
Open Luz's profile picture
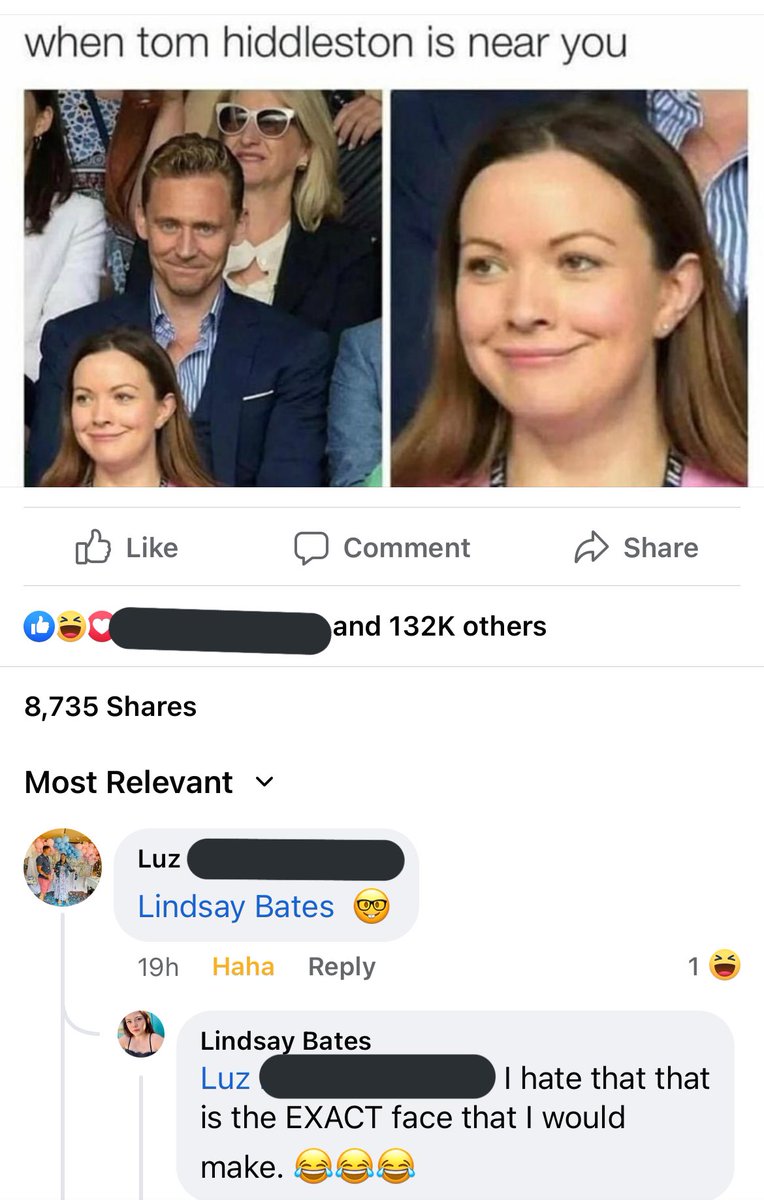click(63, 867)
